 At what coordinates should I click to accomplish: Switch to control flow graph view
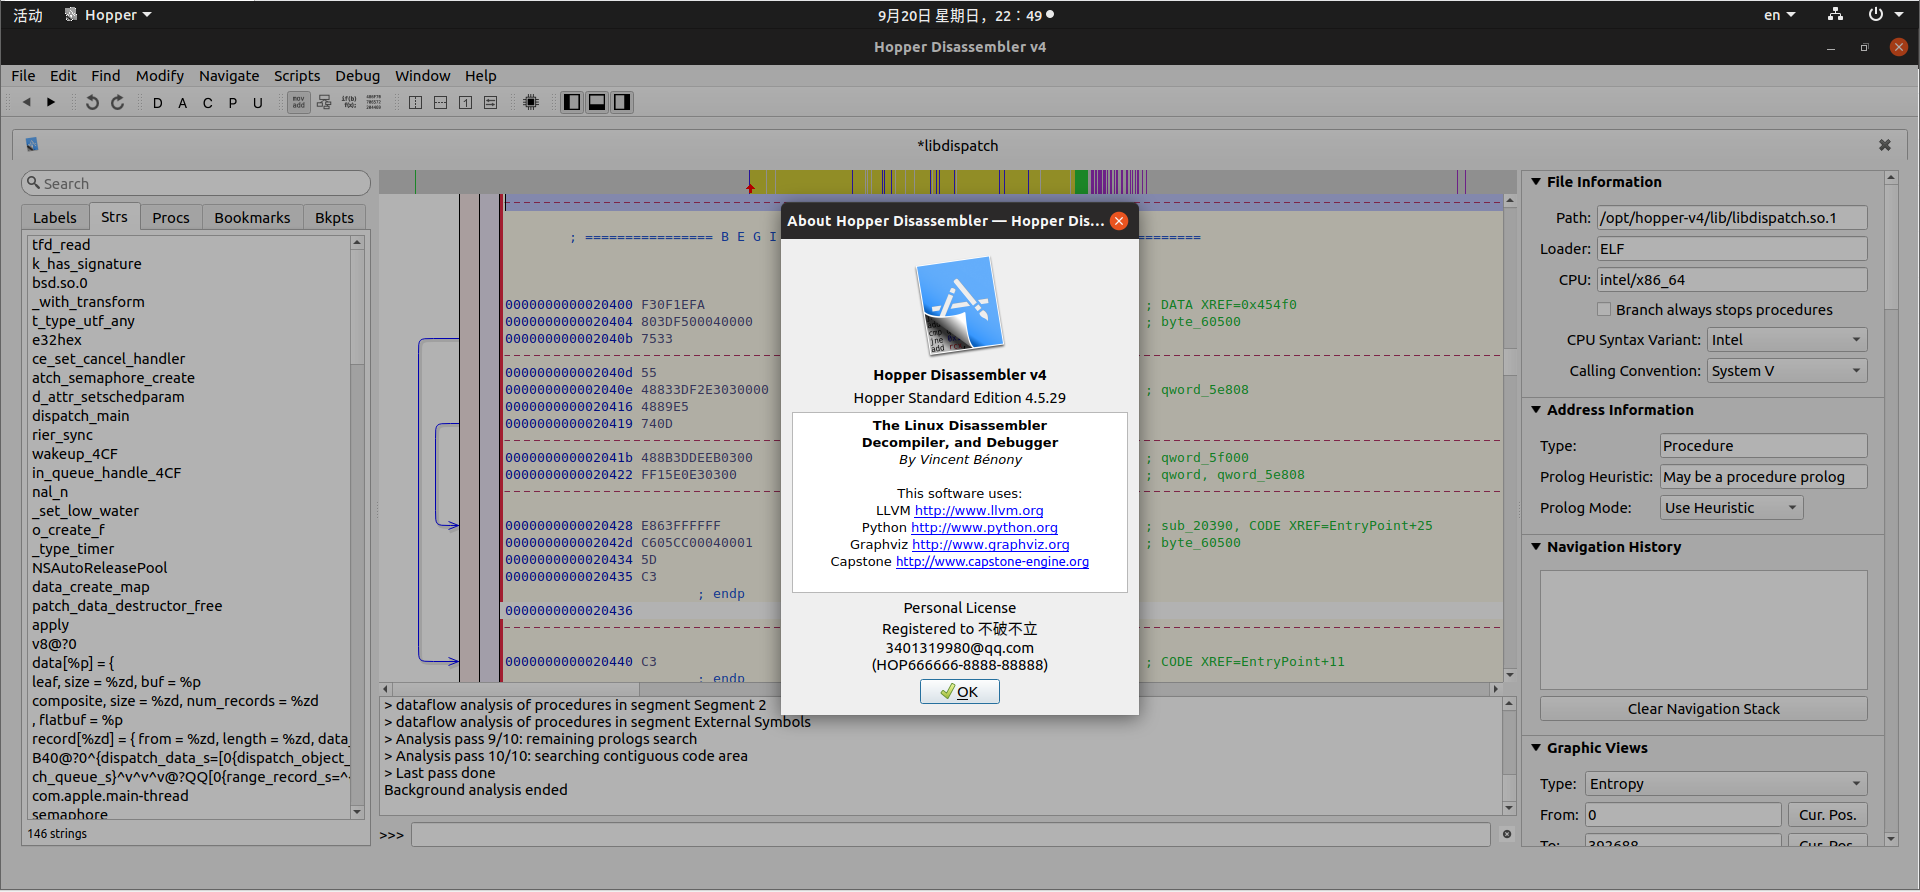click(324, 102)
